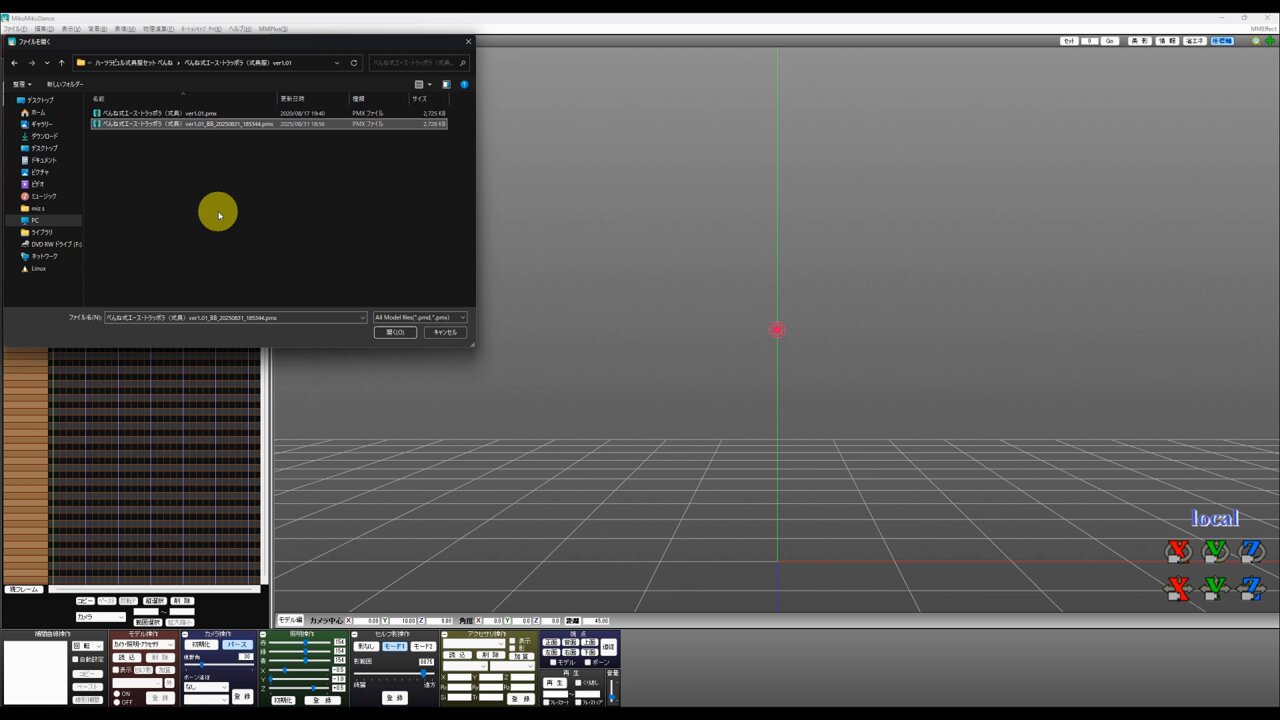1280x720 pixels.
Task: Toggle the local coordinate mode label
Action: click(1215, 518)
